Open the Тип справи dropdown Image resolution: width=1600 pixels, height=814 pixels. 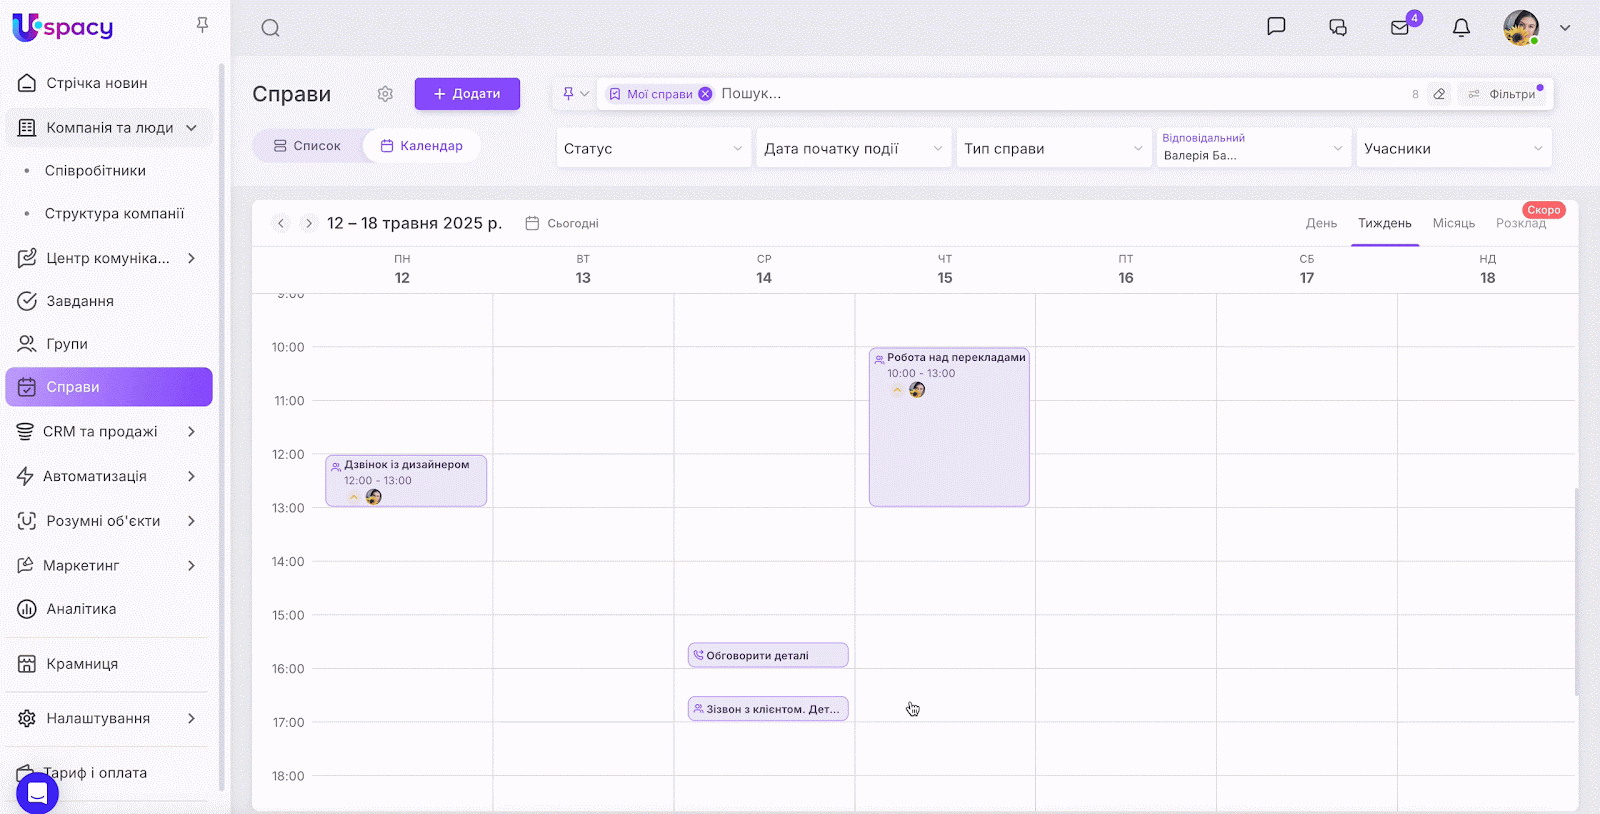tap(1053, 149)
